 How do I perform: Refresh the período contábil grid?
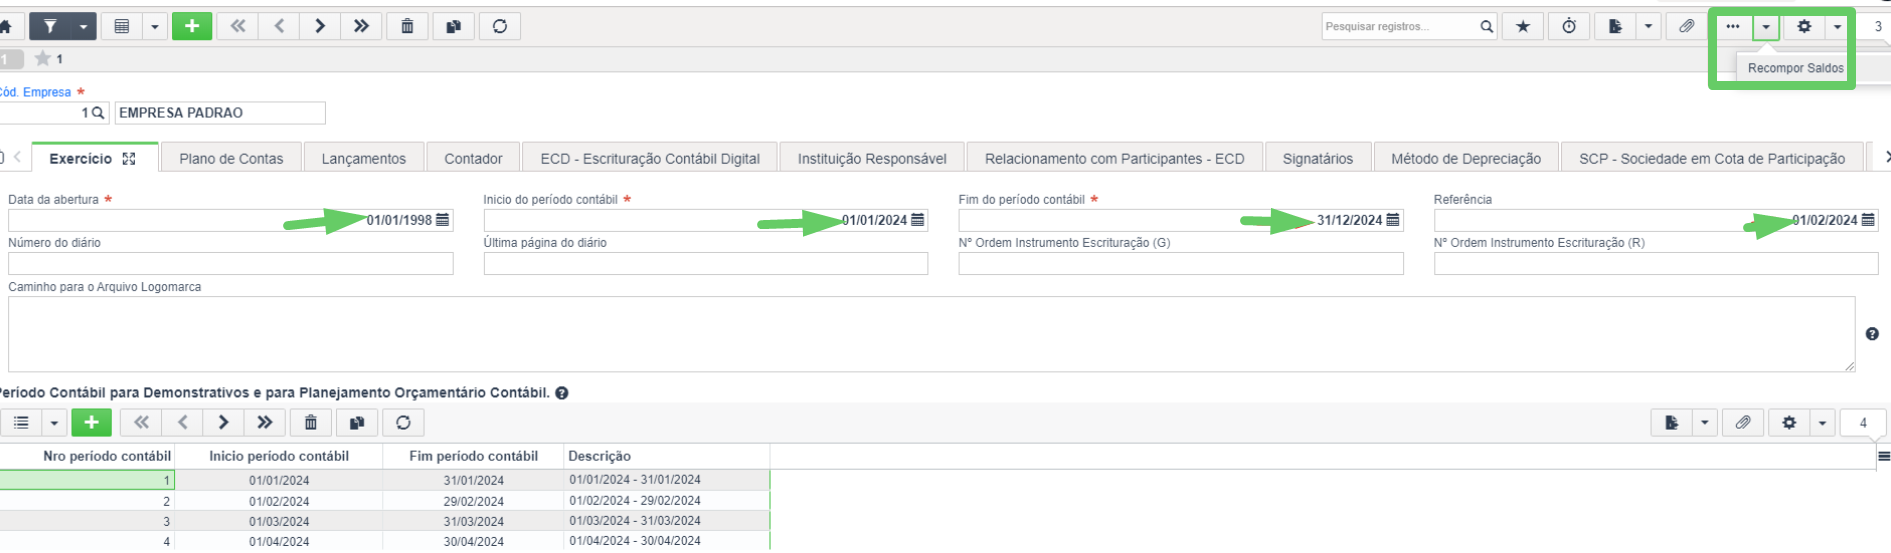tap(403, 423)
